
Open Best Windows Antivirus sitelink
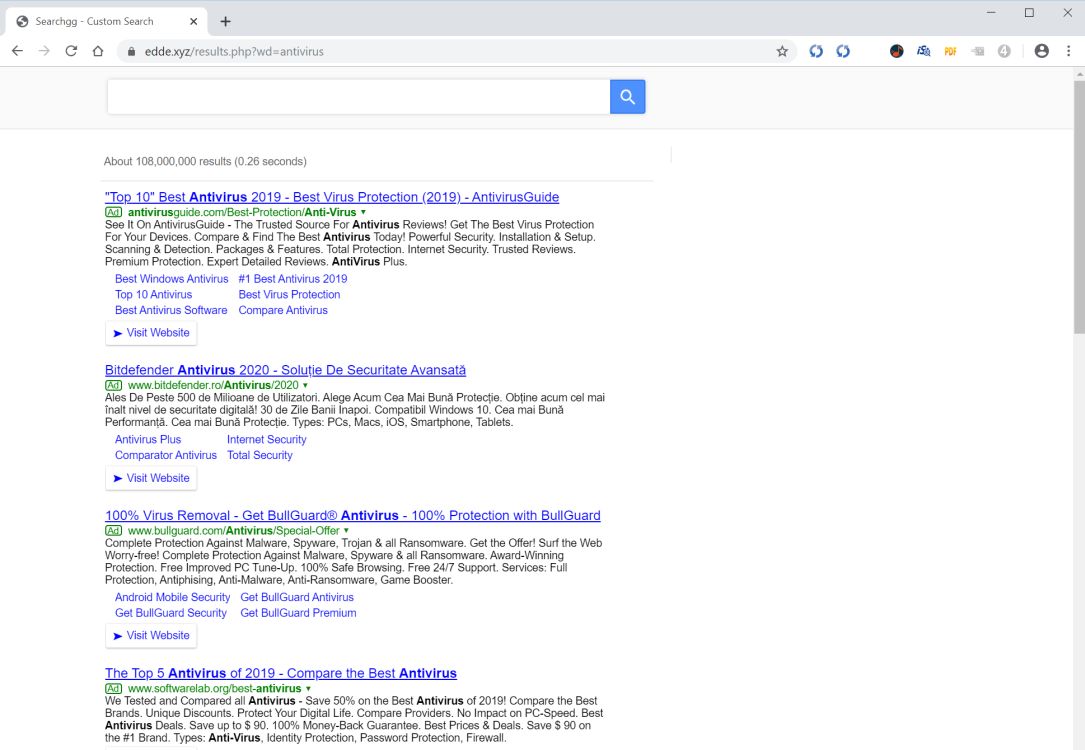172,279
